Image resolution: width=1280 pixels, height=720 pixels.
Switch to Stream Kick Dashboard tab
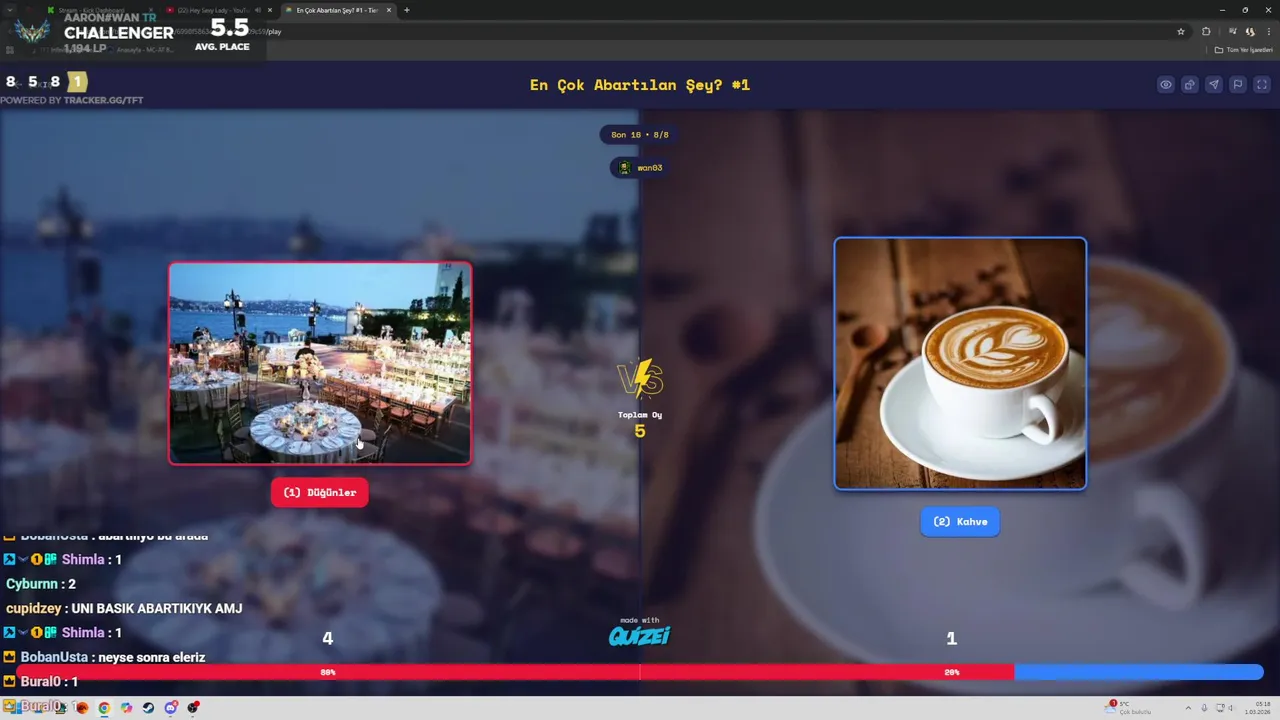[x=98, y=10]
